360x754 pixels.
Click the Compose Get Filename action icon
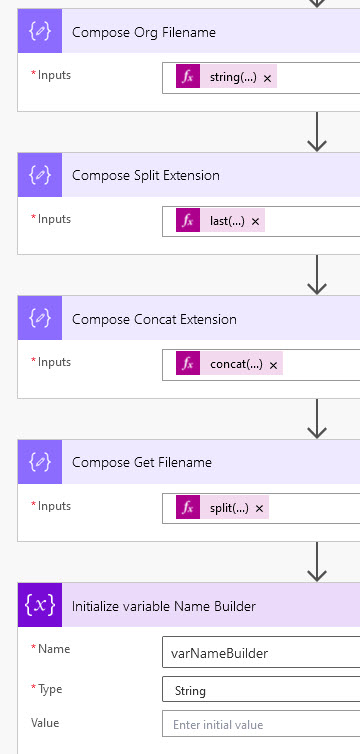tap(40, 462)
